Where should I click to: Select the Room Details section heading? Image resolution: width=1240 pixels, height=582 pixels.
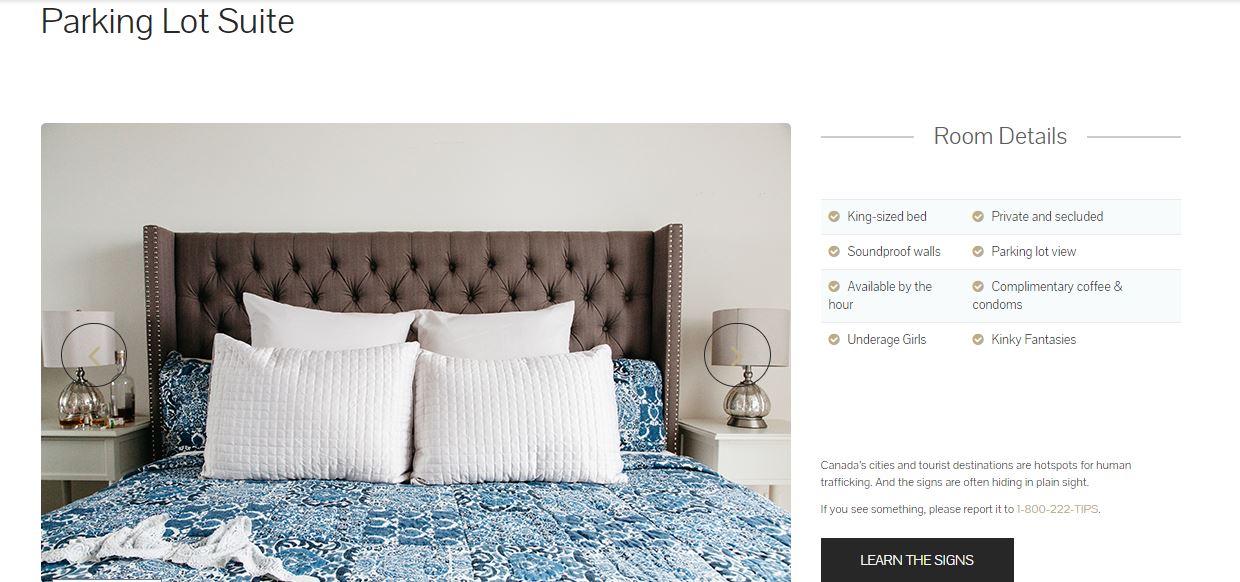tap(1000, 136)
